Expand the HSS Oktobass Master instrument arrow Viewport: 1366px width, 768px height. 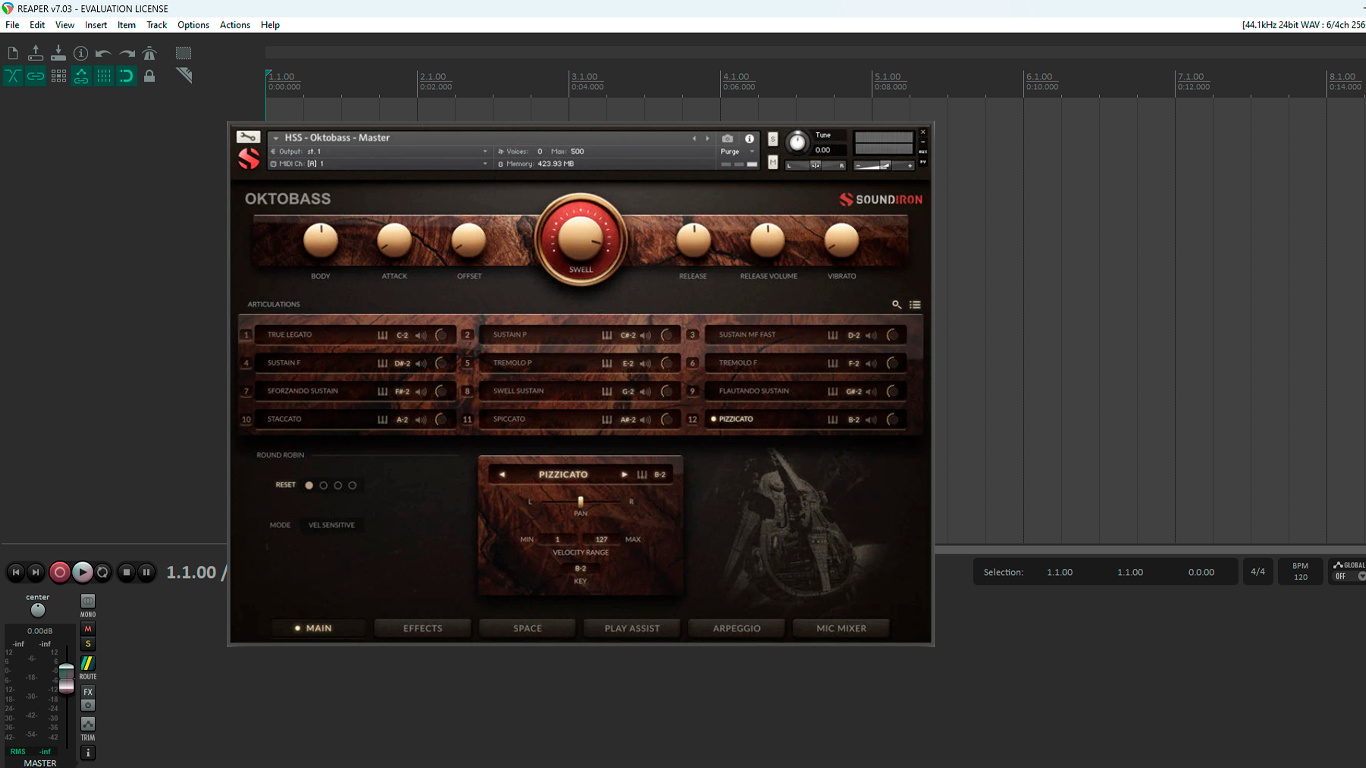[276, 138]
